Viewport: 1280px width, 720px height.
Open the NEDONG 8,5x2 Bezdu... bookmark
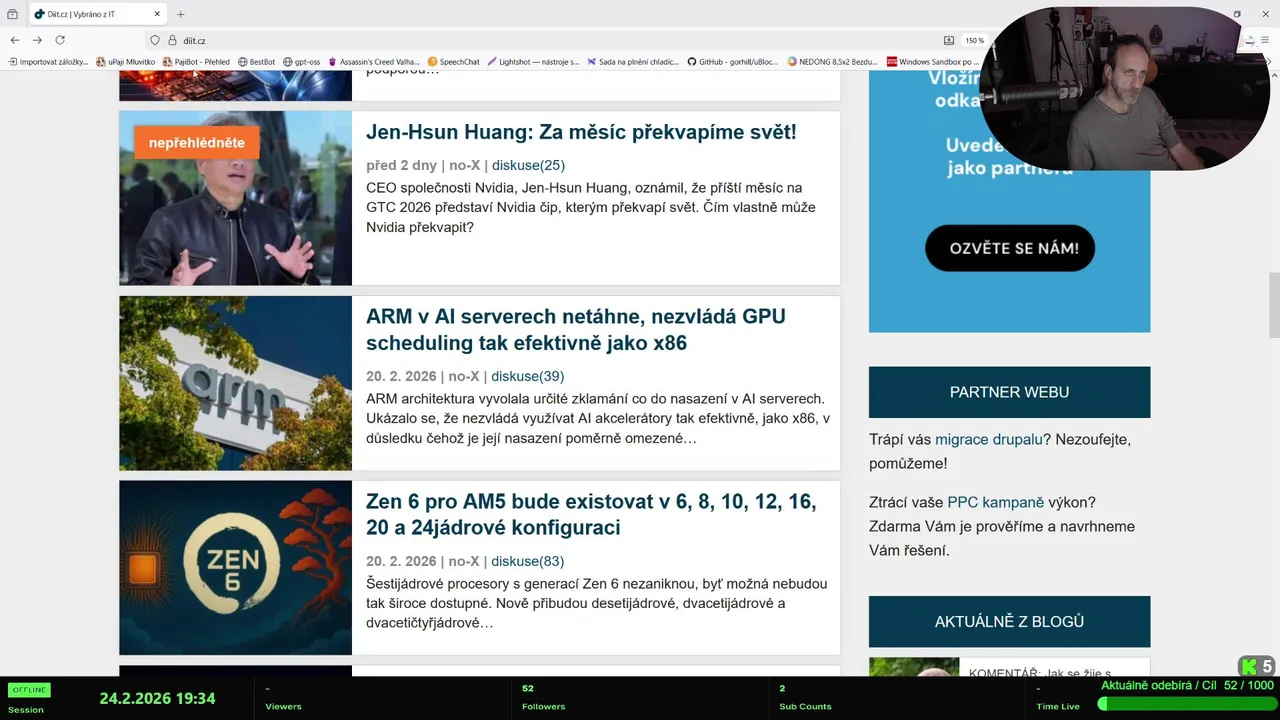pyautogui.click(x=832, y=62)
